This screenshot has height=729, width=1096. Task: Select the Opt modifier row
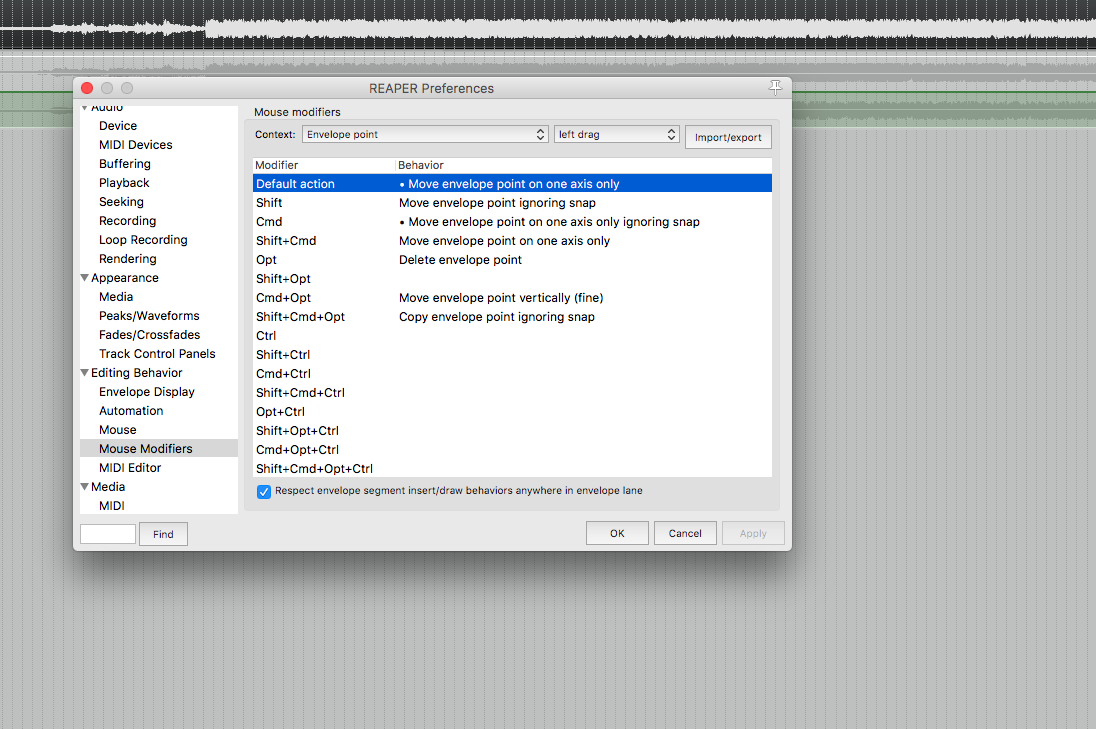(x=512, y=259)
